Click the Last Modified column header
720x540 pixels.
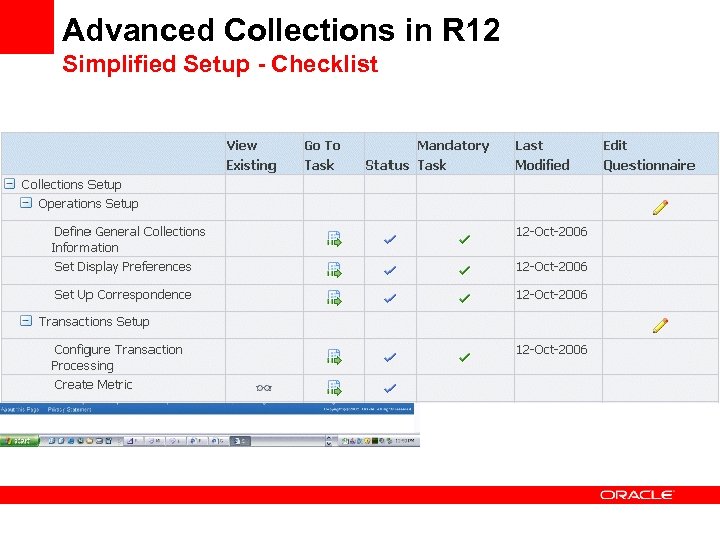(x=542, y=155)
